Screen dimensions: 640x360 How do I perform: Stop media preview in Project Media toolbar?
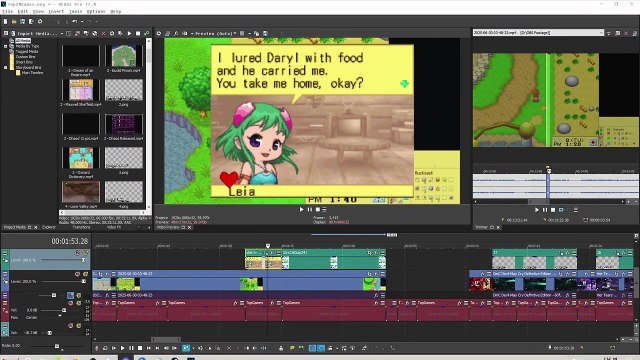(x=138, y=33)
